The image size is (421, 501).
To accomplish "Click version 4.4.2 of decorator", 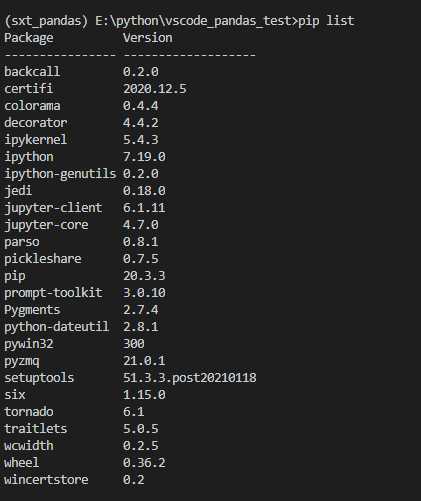I will [141, 123].
